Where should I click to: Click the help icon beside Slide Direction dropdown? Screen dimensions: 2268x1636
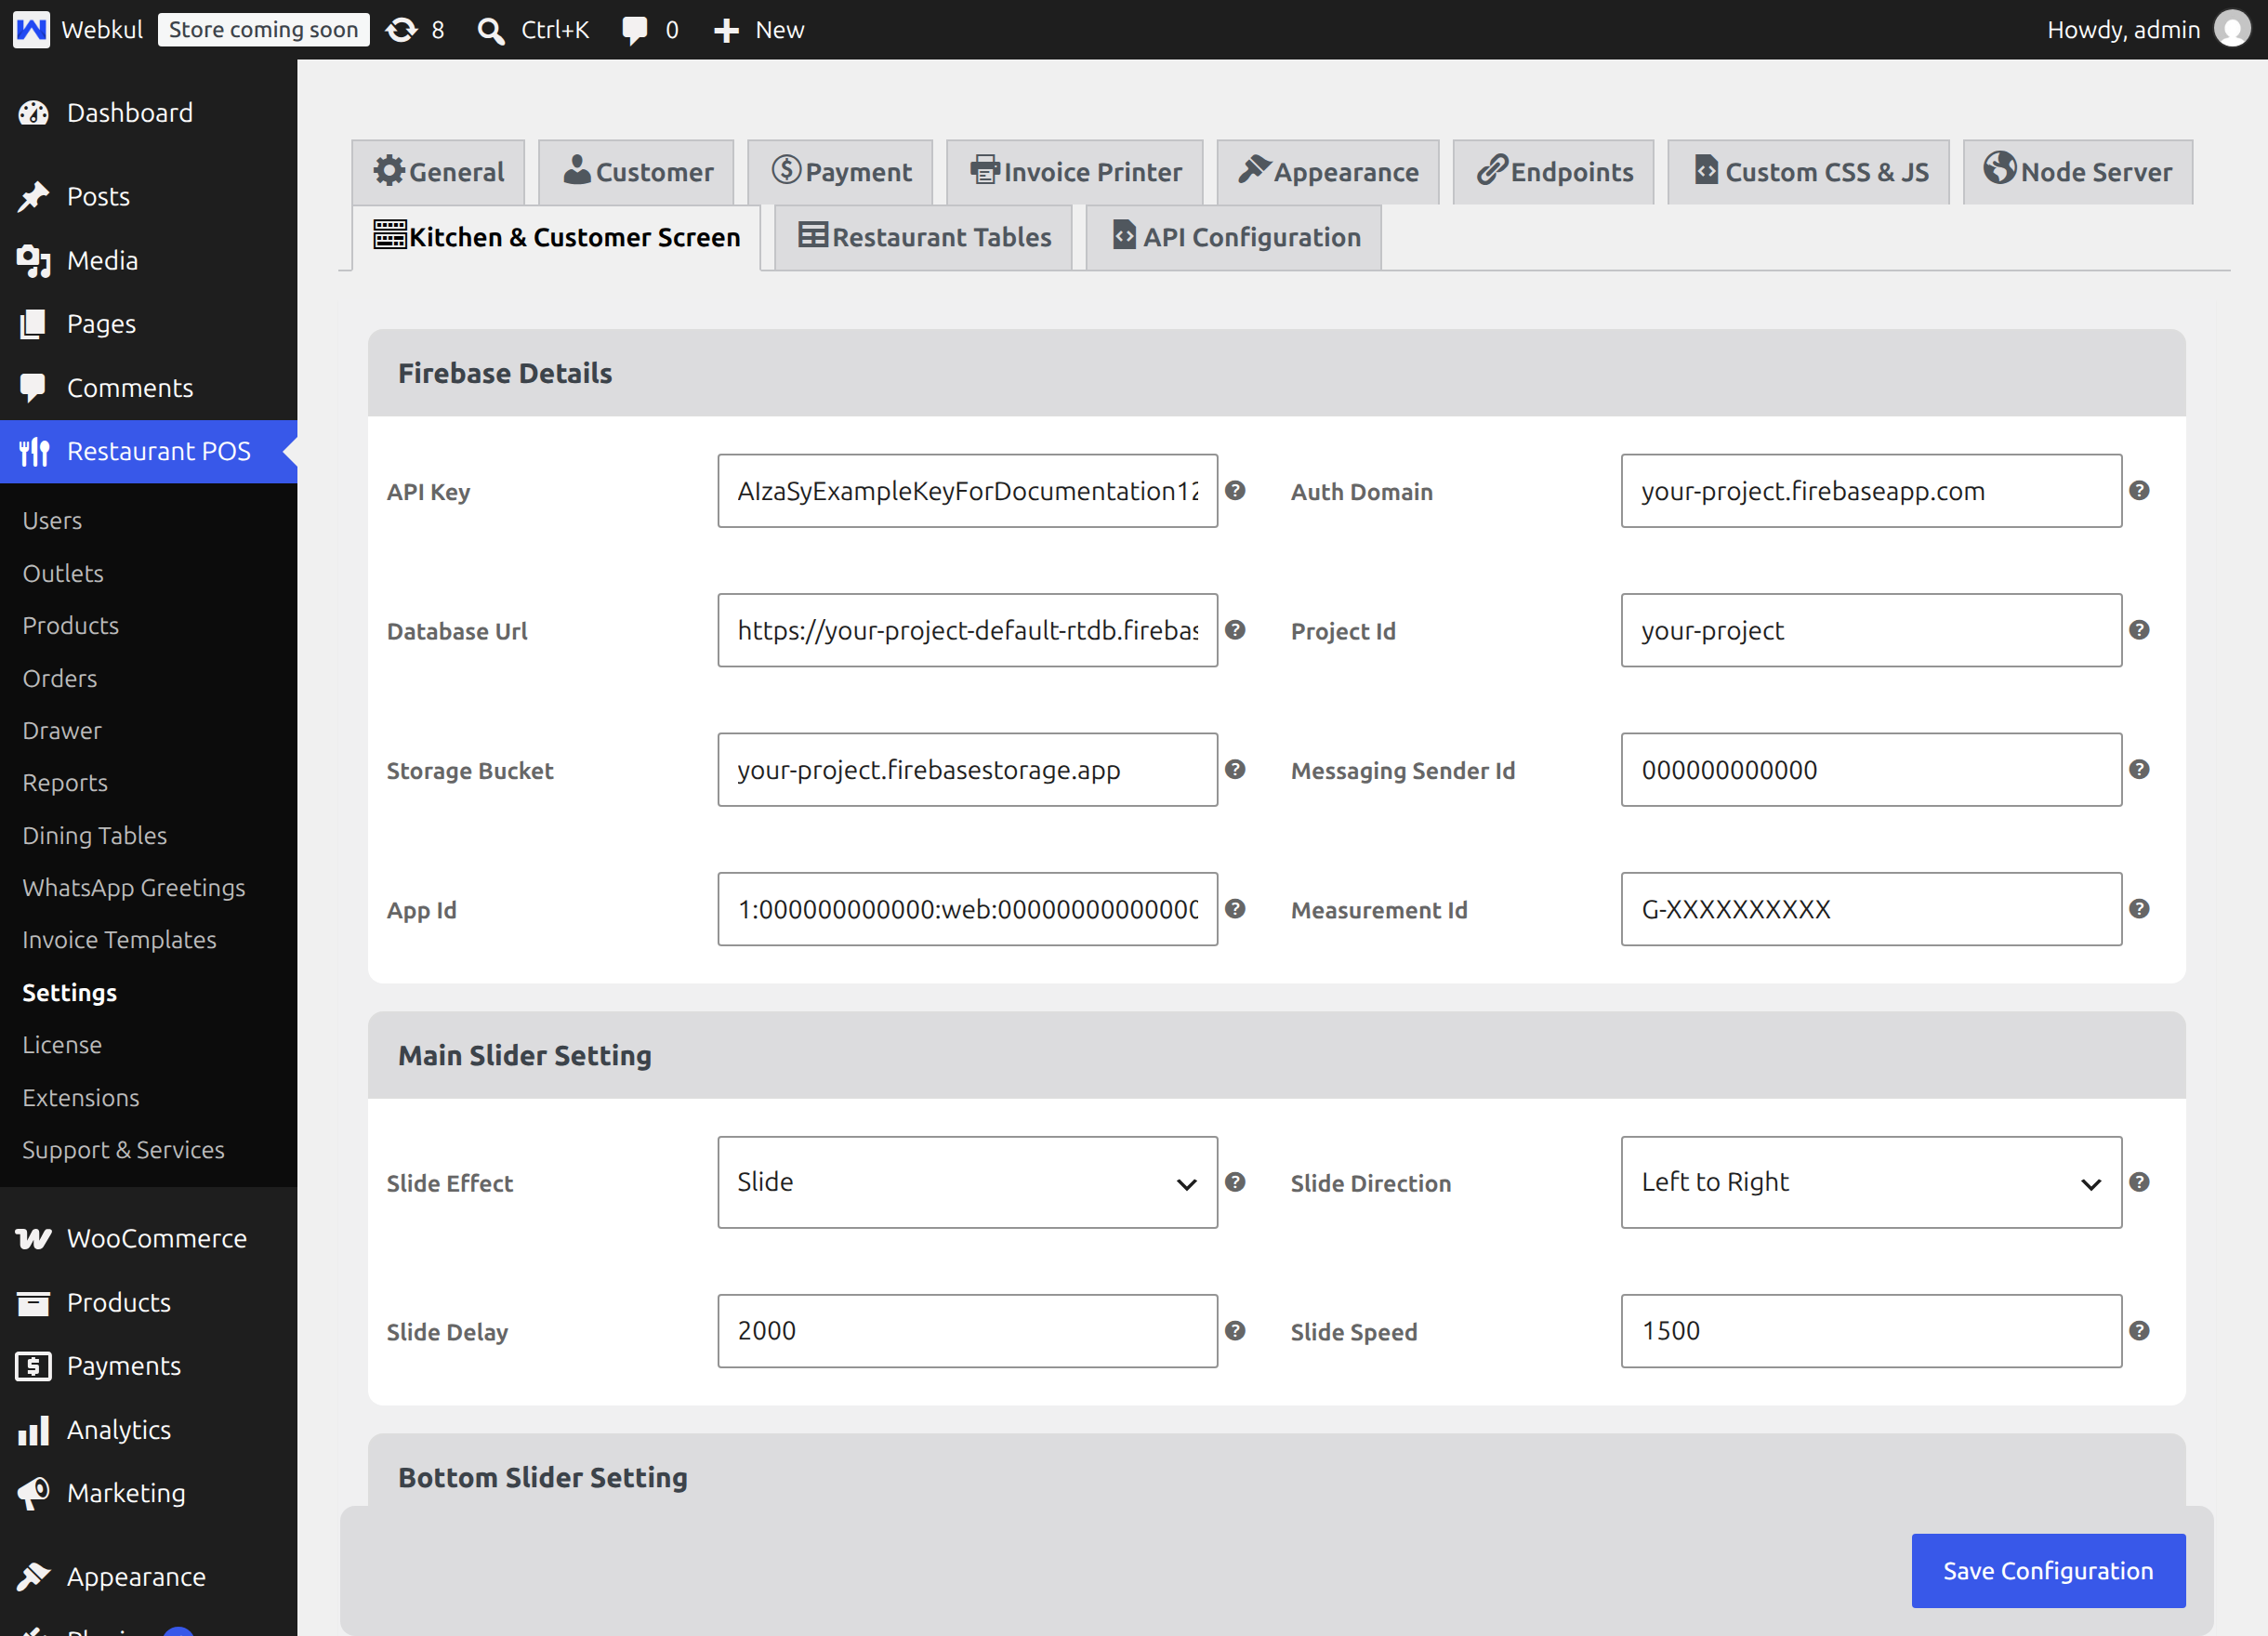tap(2139, 1182)
